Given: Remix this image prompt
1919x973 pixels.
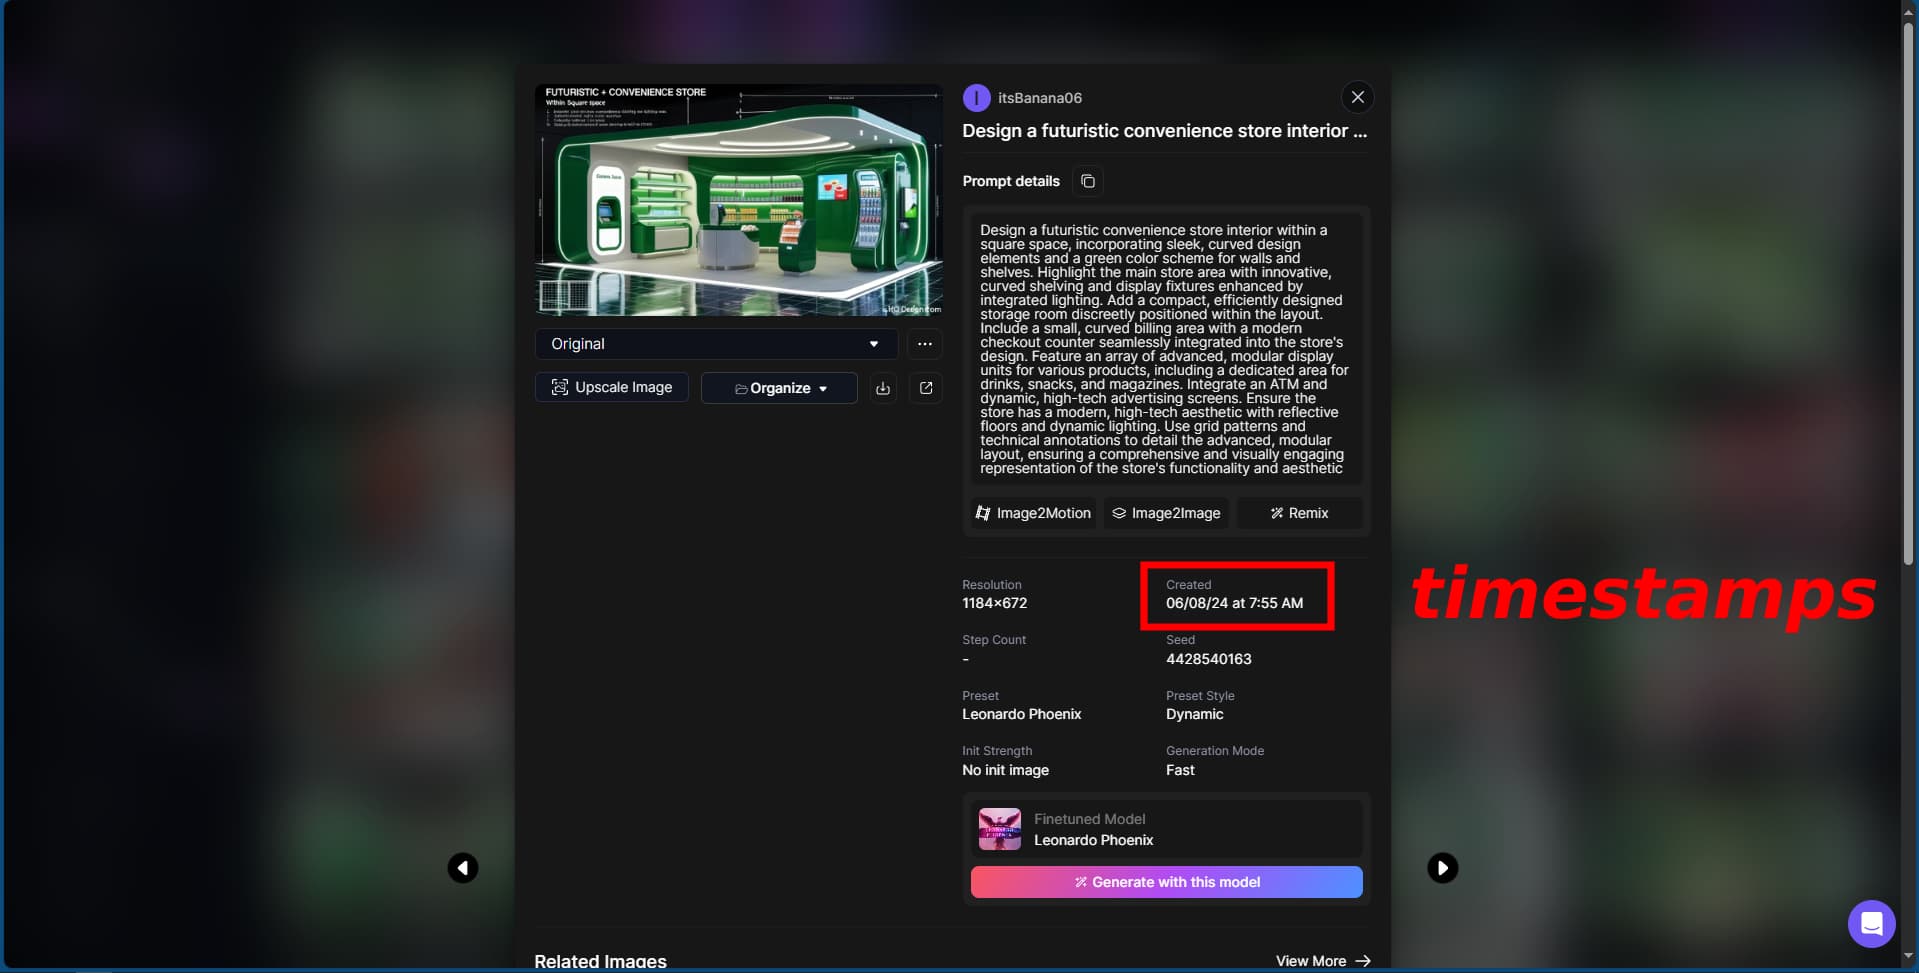Looking at the screenshot, I should coord(1299,513).
